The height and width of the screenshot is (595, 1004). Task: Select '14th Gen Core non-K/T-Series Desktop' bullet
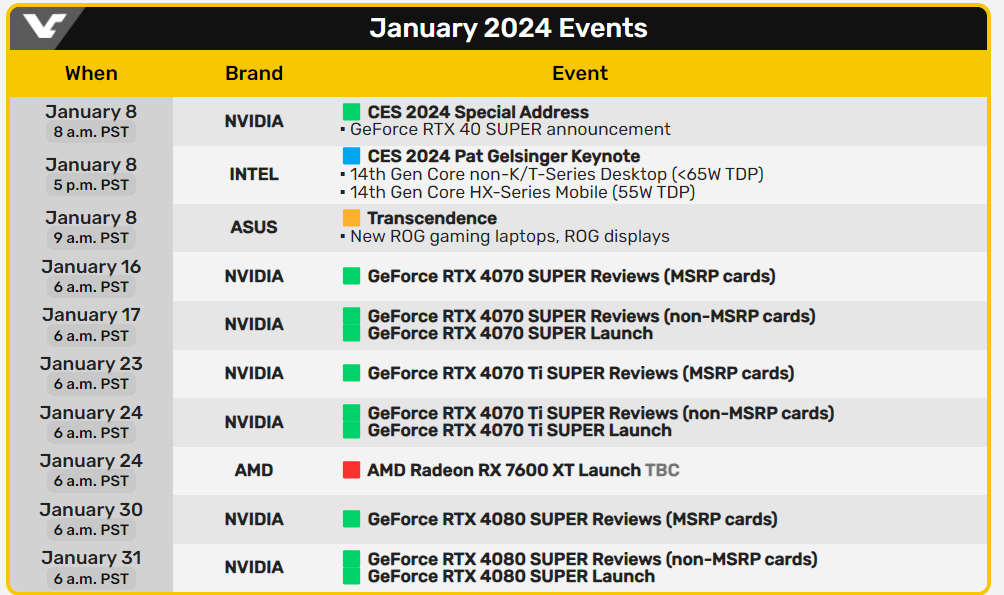point(556,174)
